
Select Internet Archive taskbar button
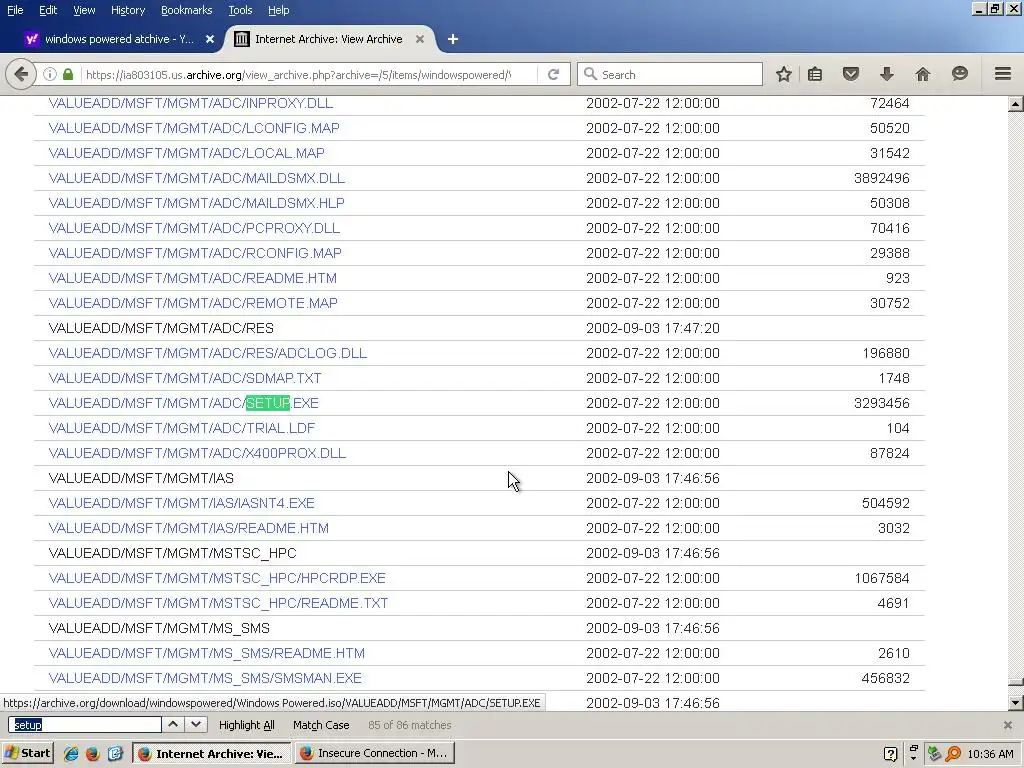[212, 753]
